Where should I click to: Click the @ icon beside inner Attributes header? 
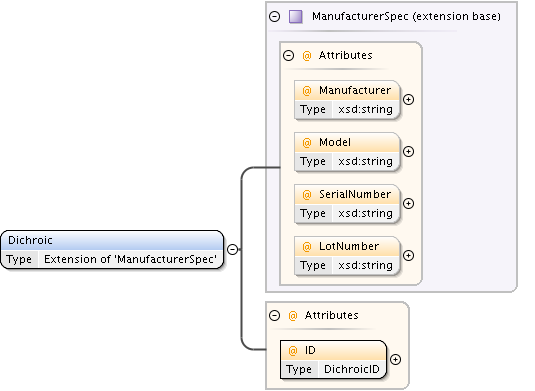307,56
